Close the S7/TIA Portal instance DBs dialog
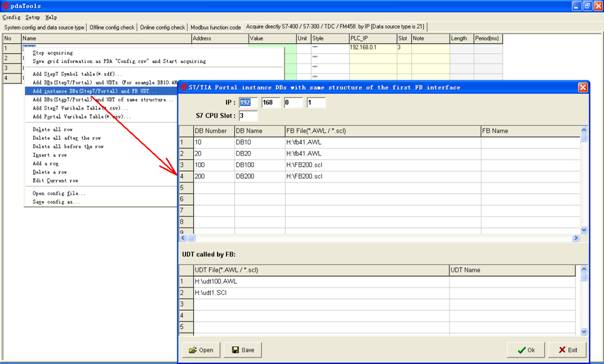Viewport: 604px width, 364px height. coord(583,87)
